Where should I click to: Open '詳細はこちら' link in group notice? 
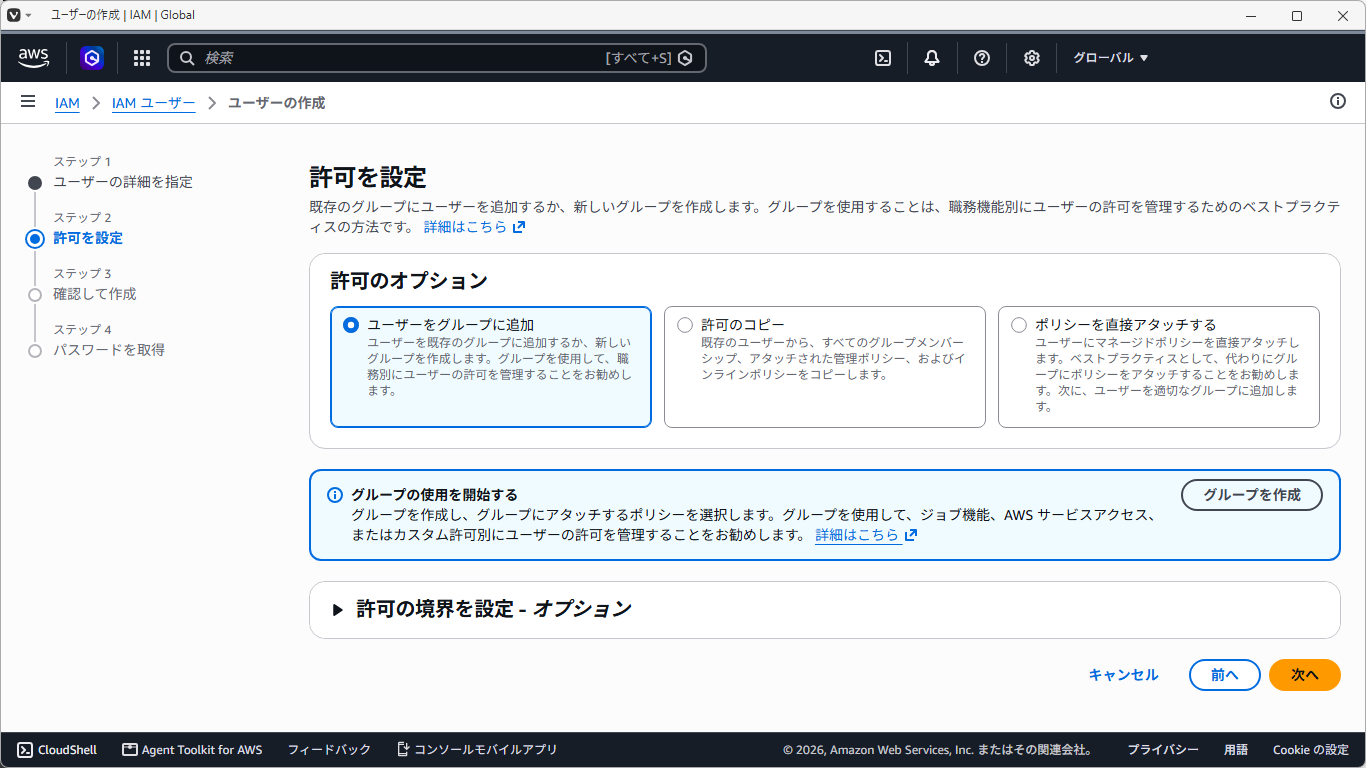[866, 535]
